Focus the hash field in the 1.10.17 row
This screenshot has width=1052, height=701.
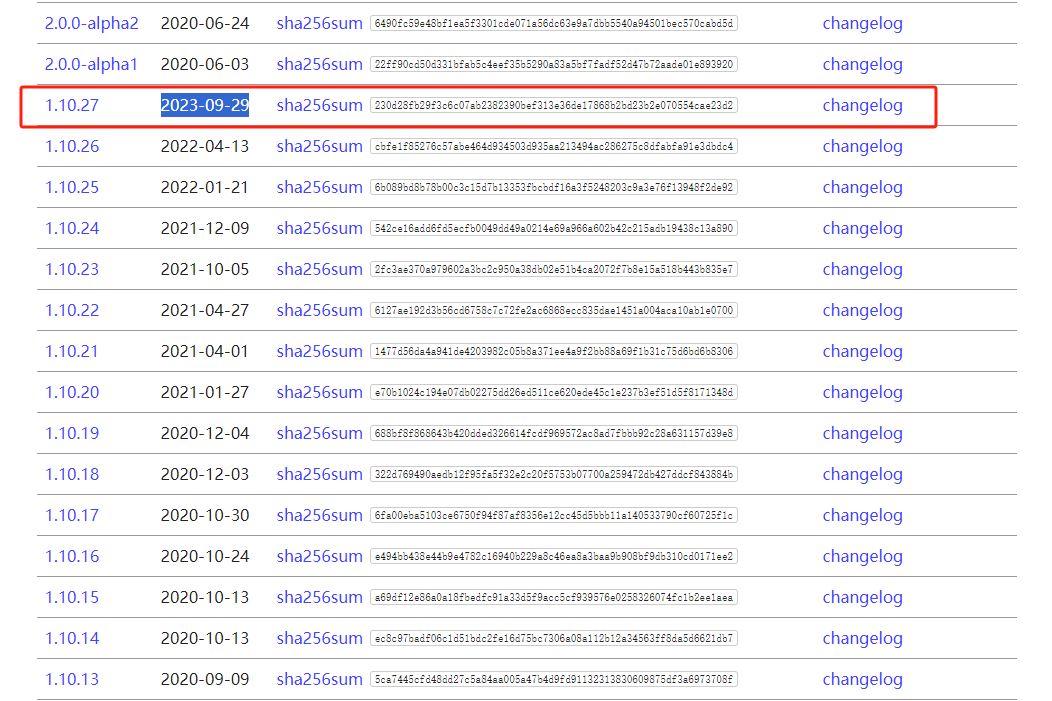click(x=554, y=515)
